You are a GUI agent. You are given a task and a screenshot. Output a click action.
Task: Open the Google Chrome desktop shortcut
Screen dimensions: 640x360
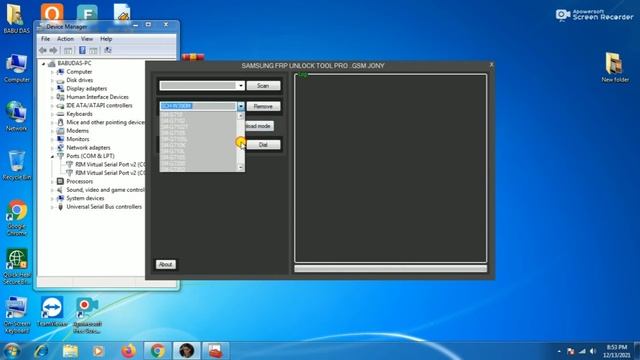[x=17, y=218]
